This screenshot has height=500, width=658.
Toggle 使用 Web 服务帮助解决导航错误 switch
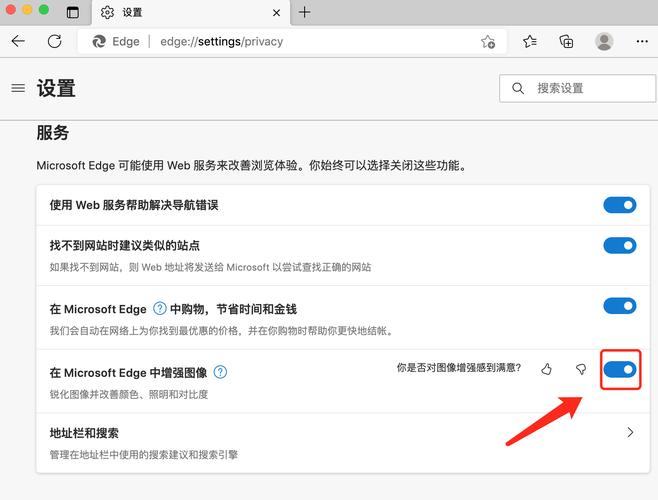(619, 205)
